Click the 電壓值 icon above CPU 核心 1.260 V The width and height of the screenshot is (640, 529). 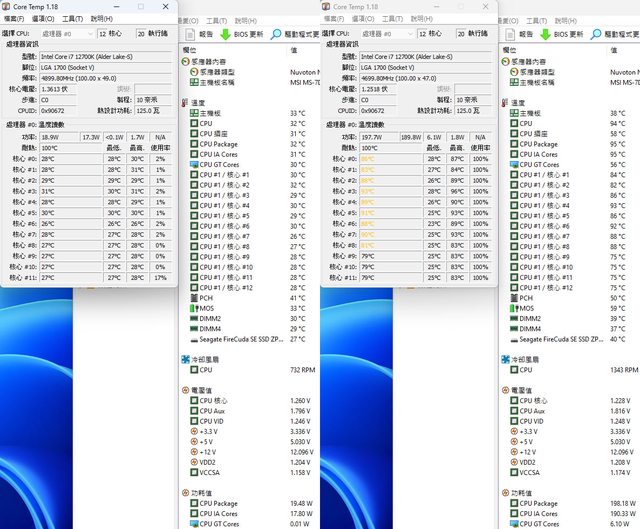(x=185, y=390)
